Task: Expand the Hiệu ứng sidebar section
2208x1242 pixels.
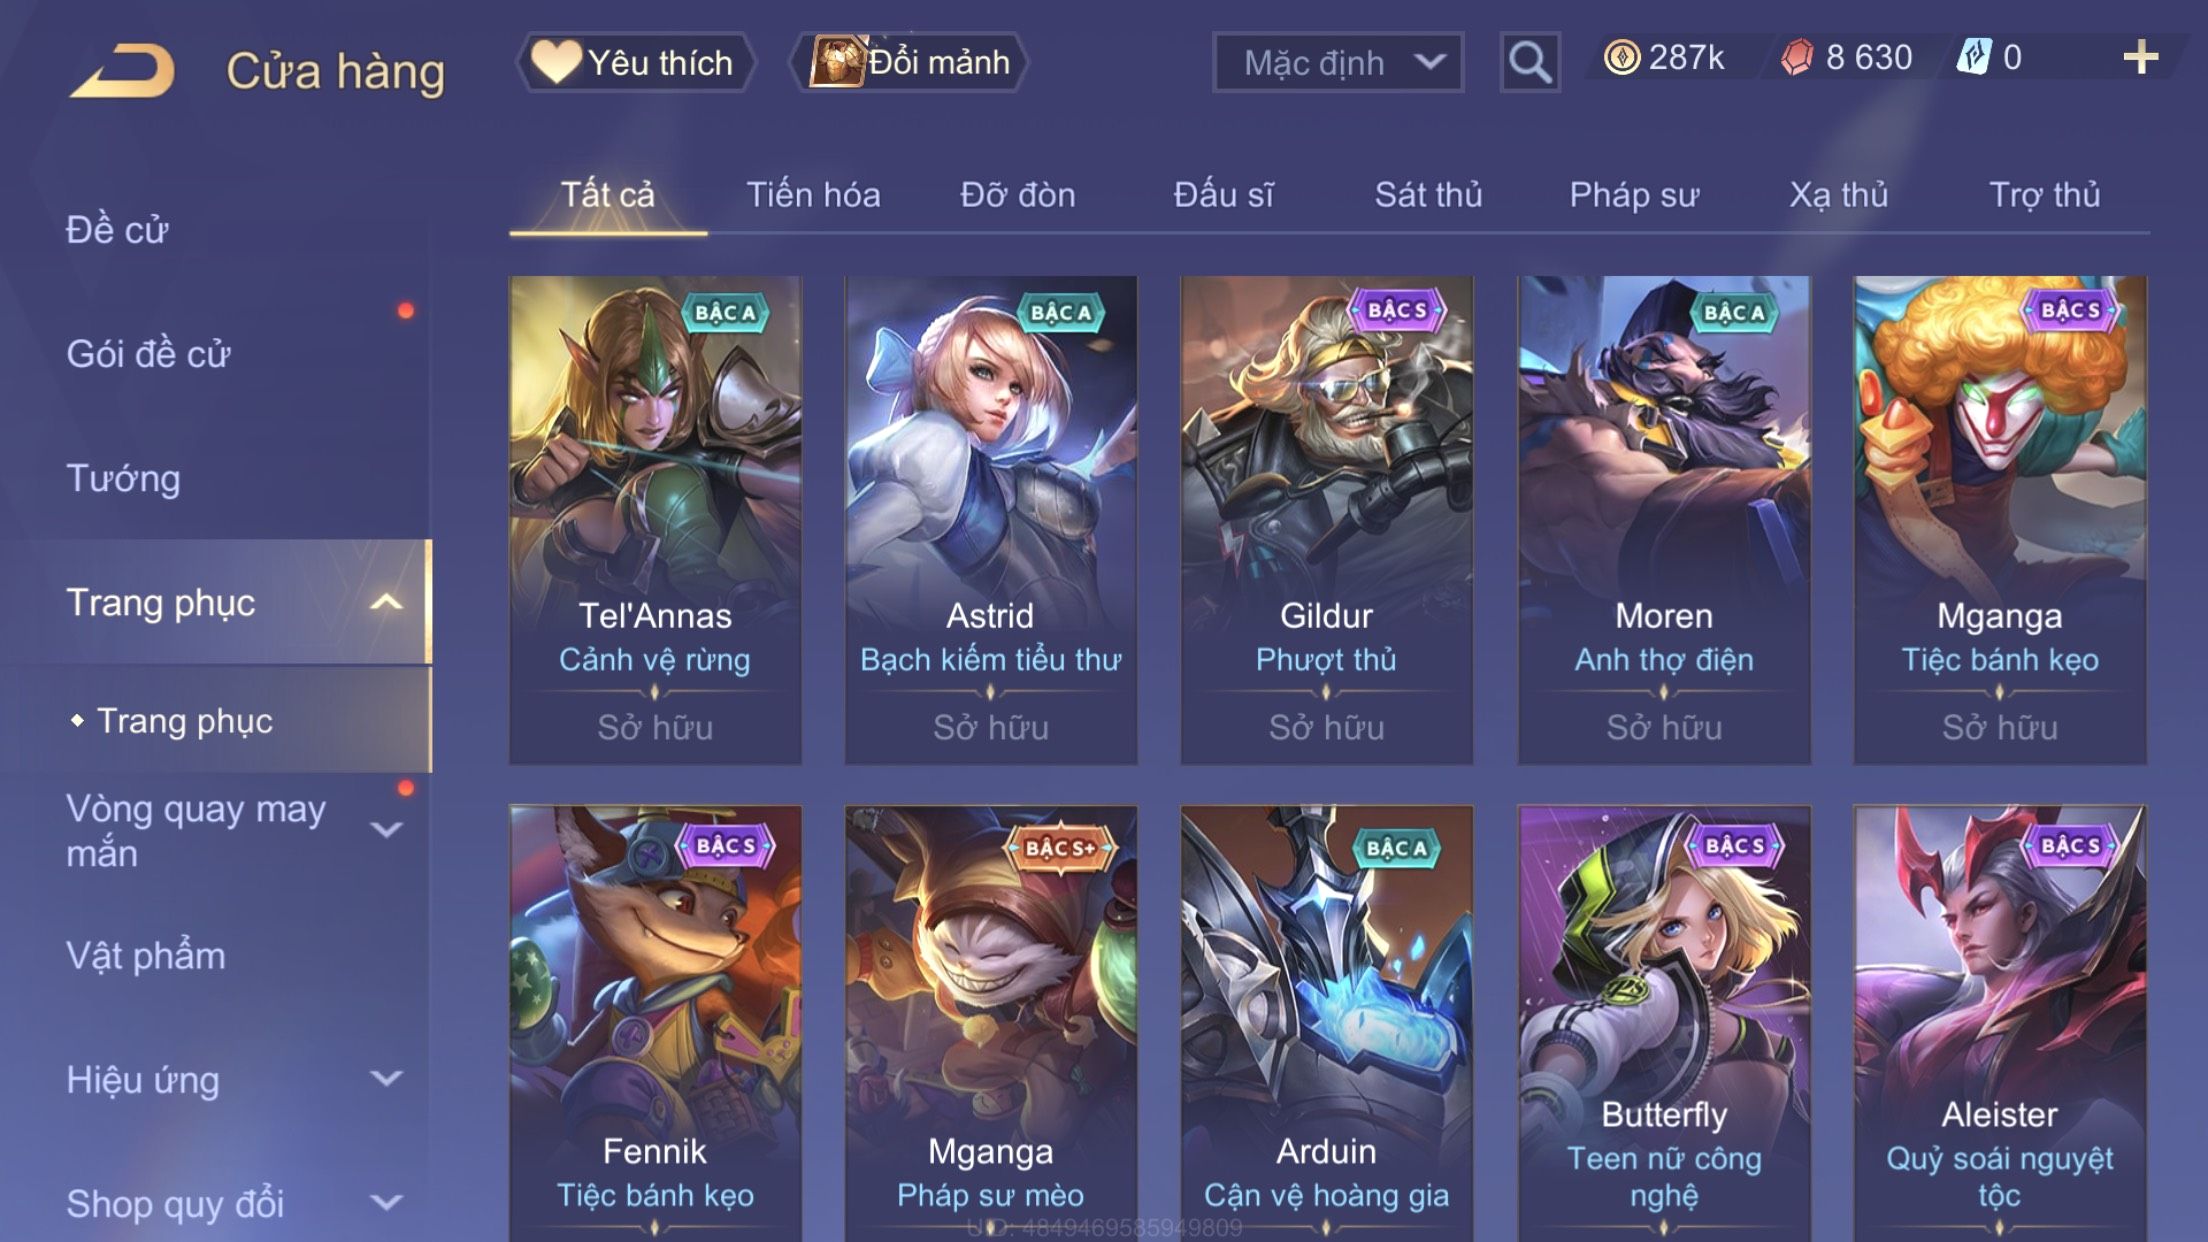Action: 386,1078
